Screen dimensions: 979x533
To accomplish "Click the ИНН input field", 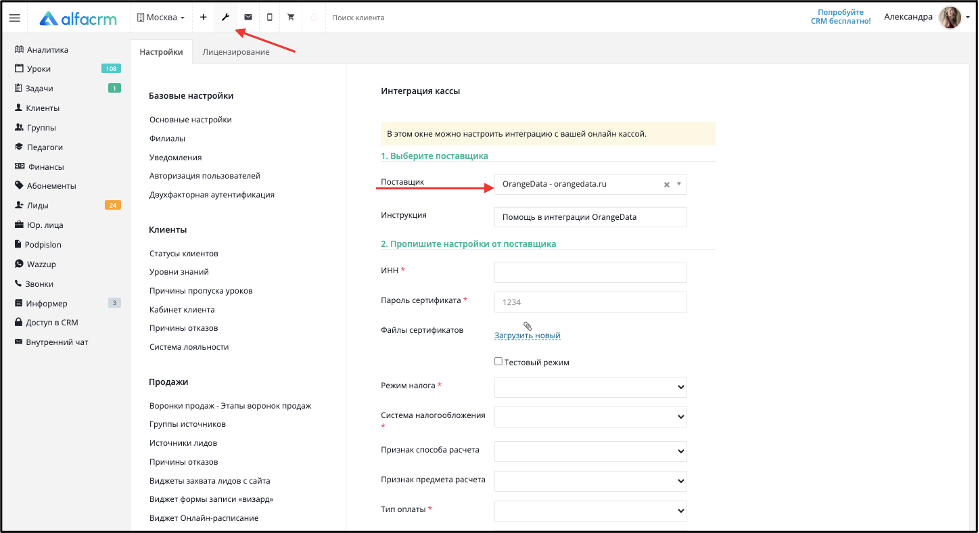I will coord(590,272).
